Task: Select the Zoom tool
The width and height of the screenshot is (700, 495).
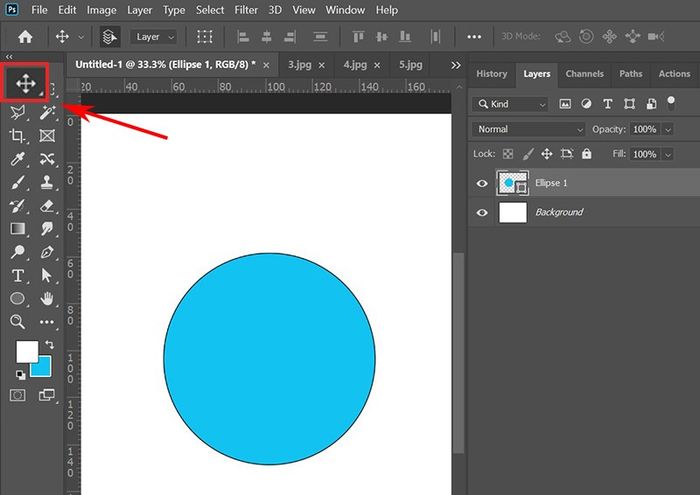Action: tap(17, 322)
